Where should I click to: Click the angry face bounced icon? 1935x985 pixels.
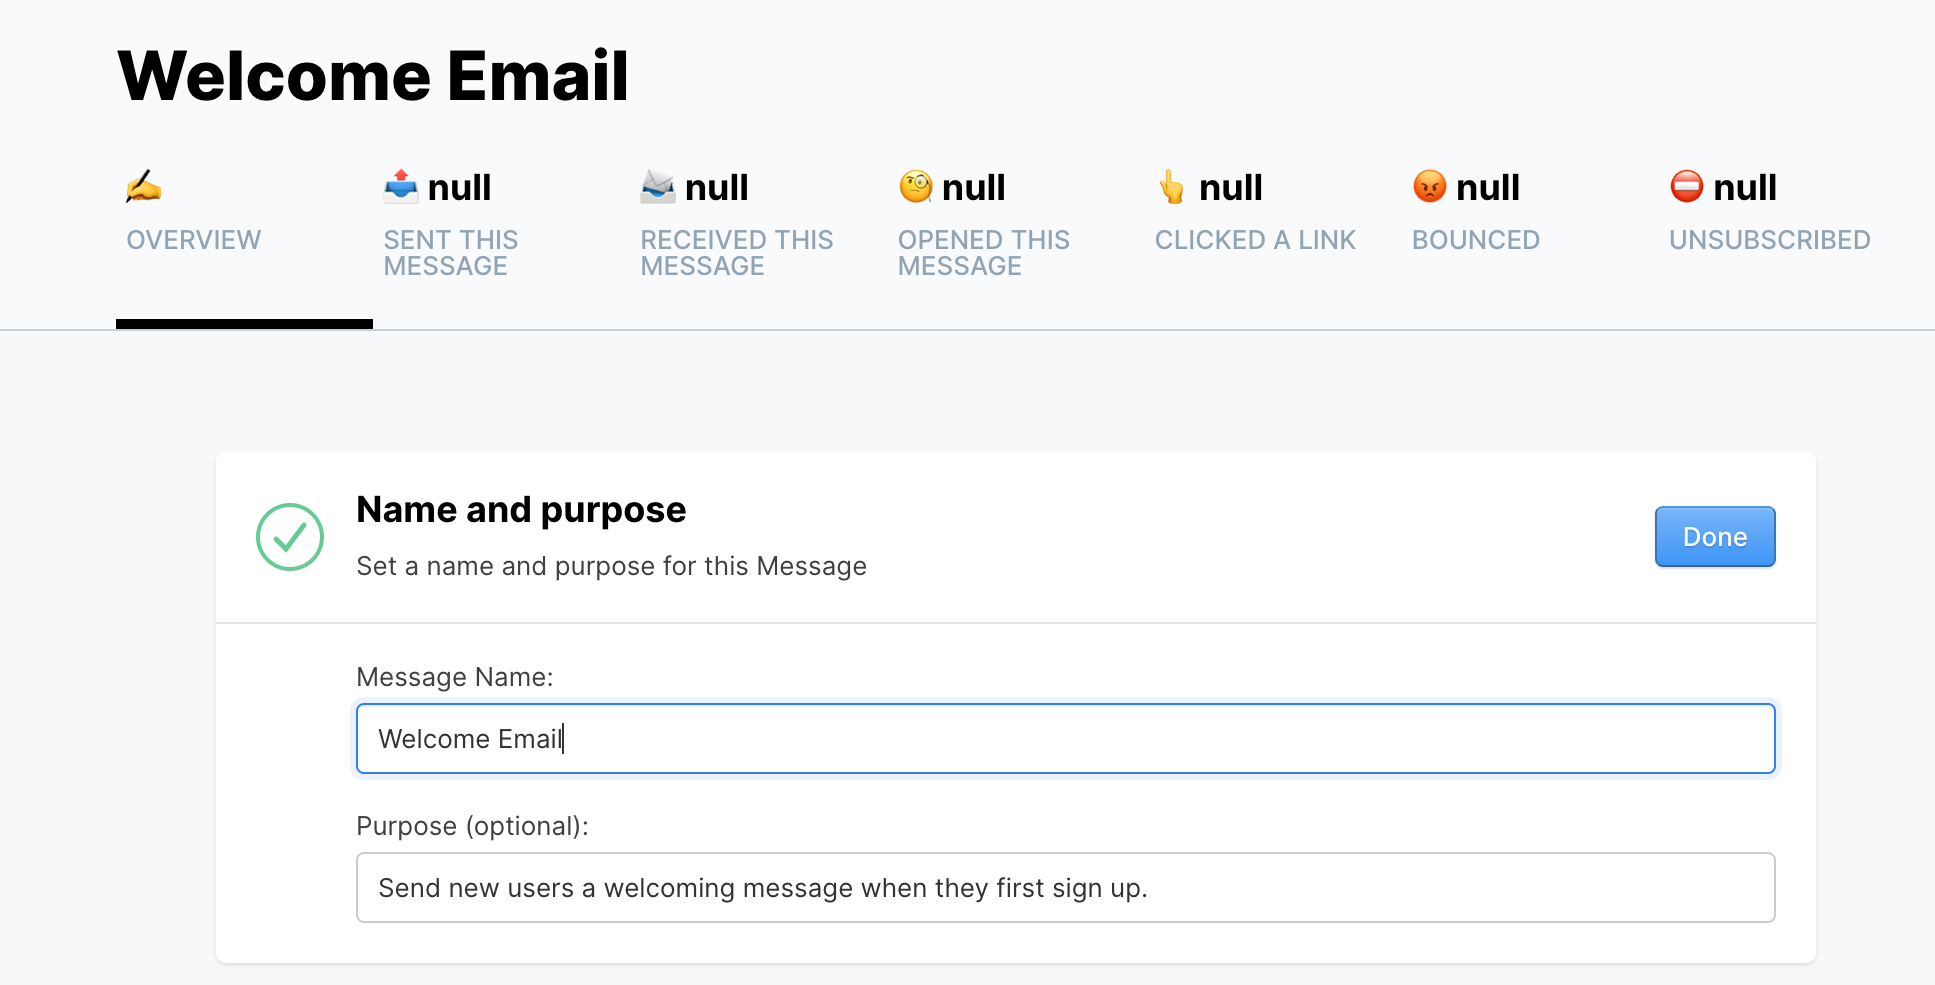coord(1429,187)
